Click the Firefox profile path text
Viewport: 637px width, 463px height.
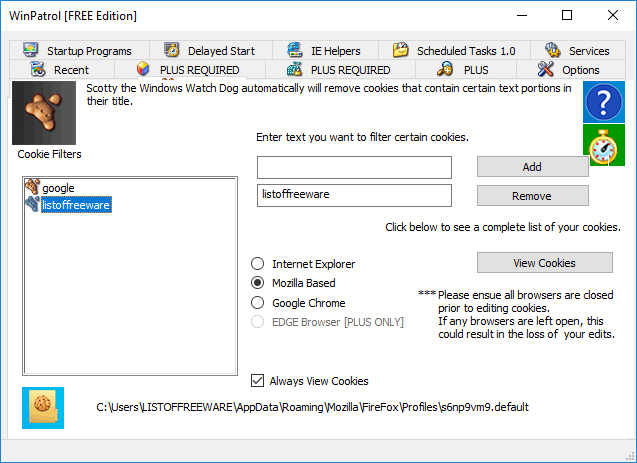[x=312, y=407]
